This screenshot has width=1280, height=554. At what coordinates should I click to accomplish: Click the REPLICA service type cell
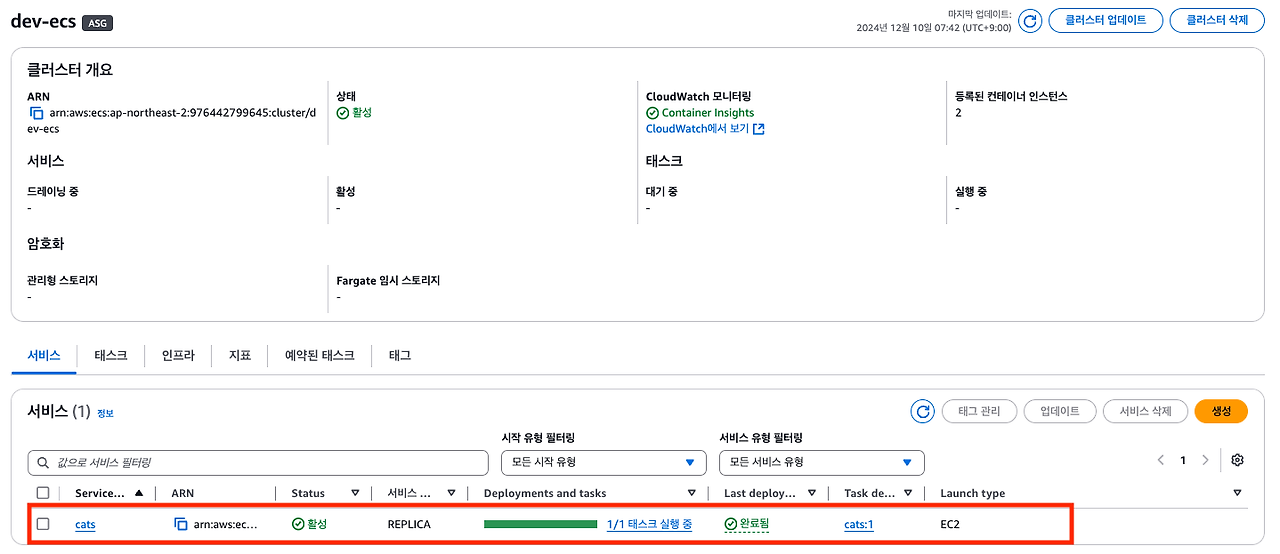coord(409,524)
